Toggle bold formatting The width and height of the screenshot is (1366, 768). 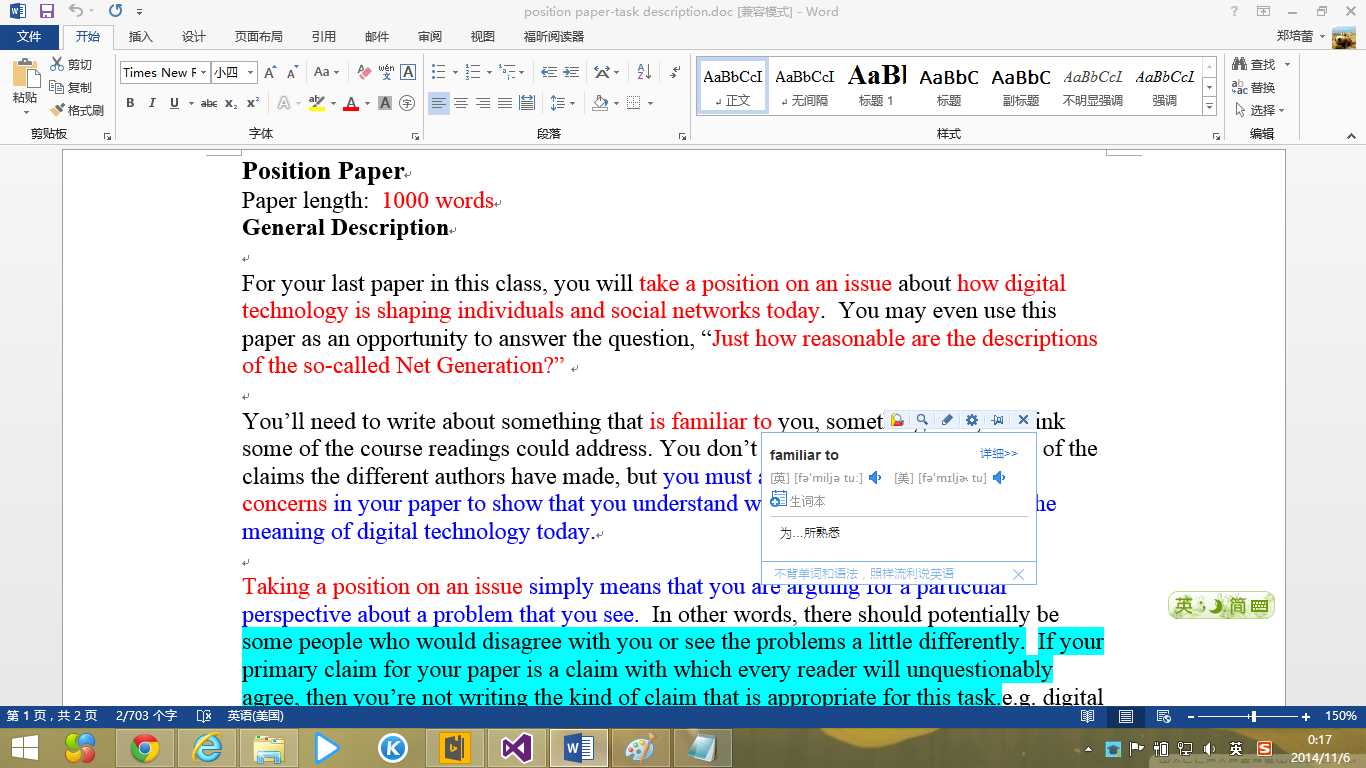[130, 103]
